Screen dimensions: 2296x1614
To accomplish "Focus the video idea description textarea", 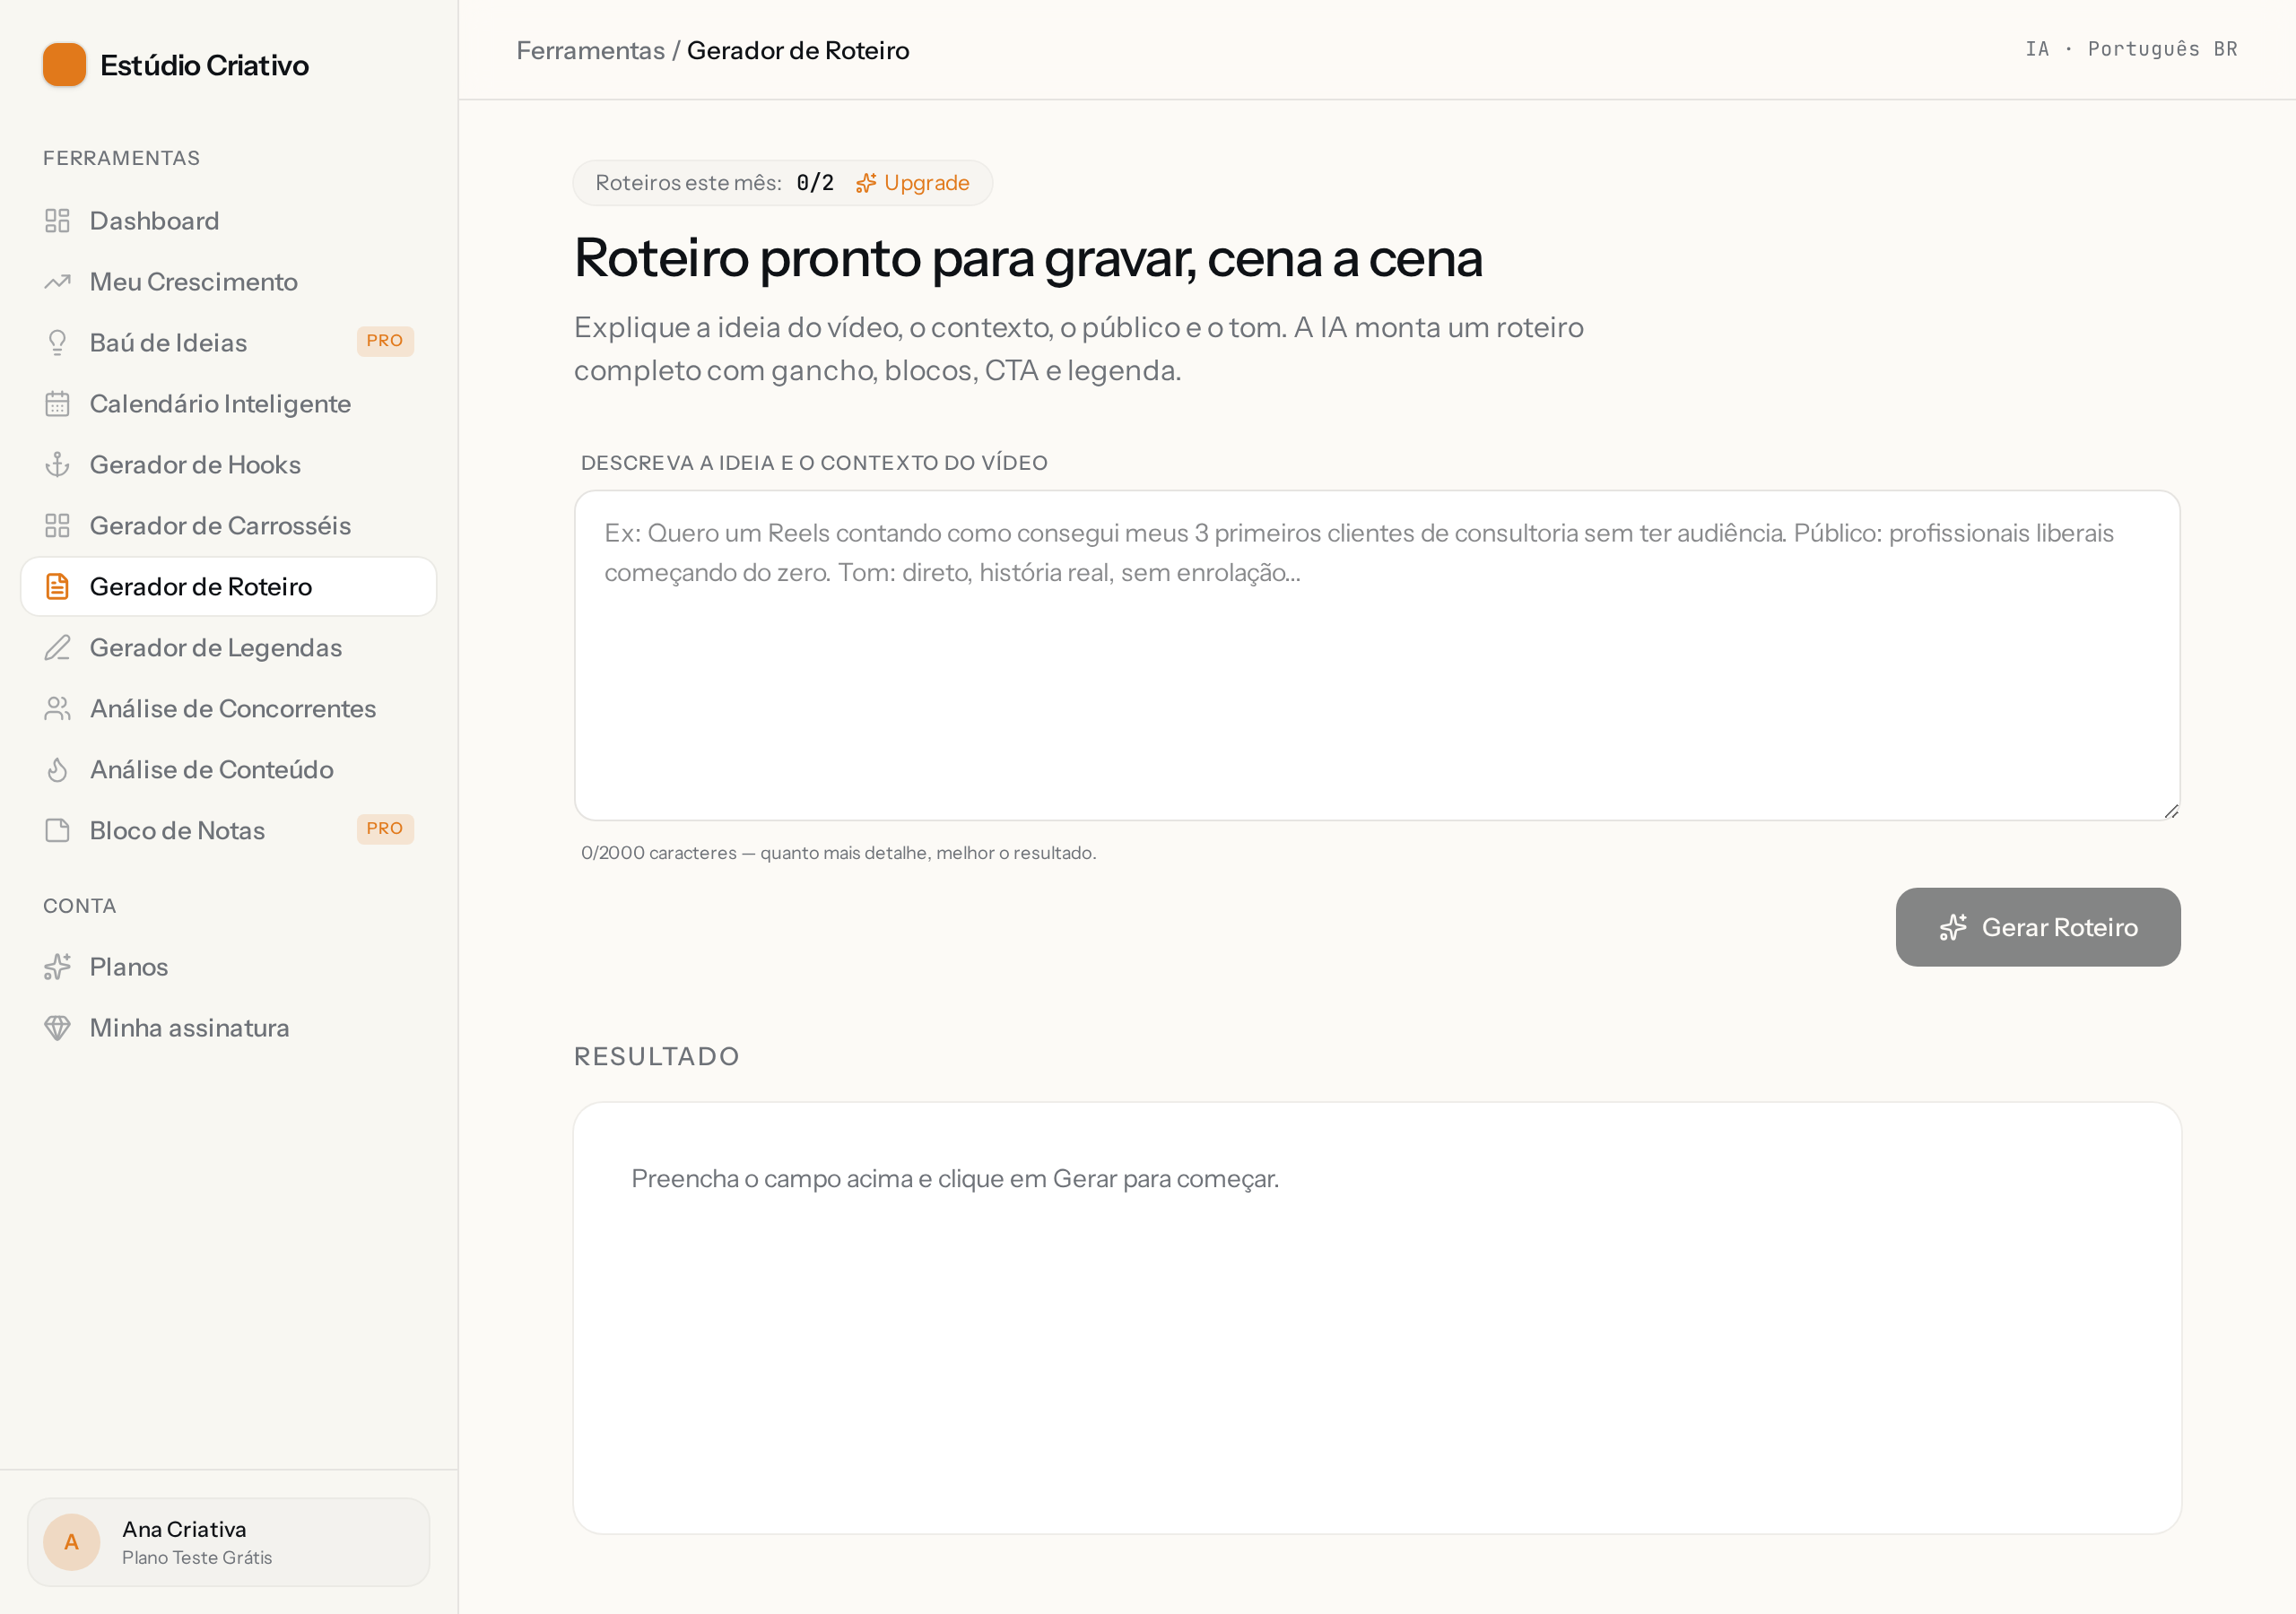I will tap(1377, 655).
